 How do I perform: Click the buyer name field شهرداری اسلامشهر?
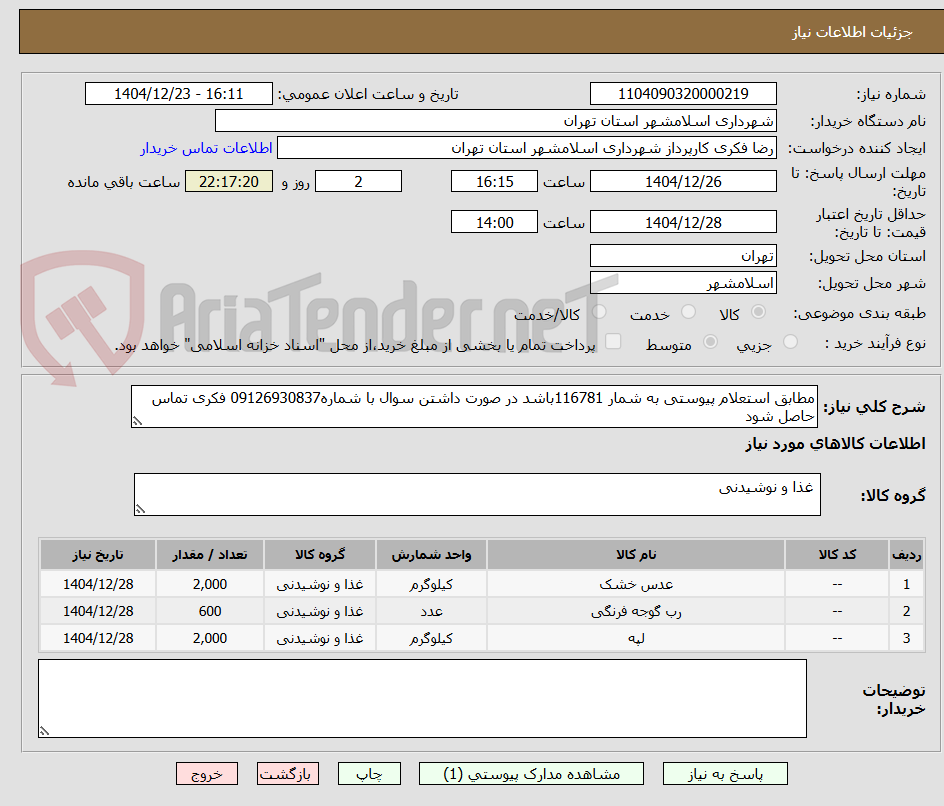pos(495,121)
